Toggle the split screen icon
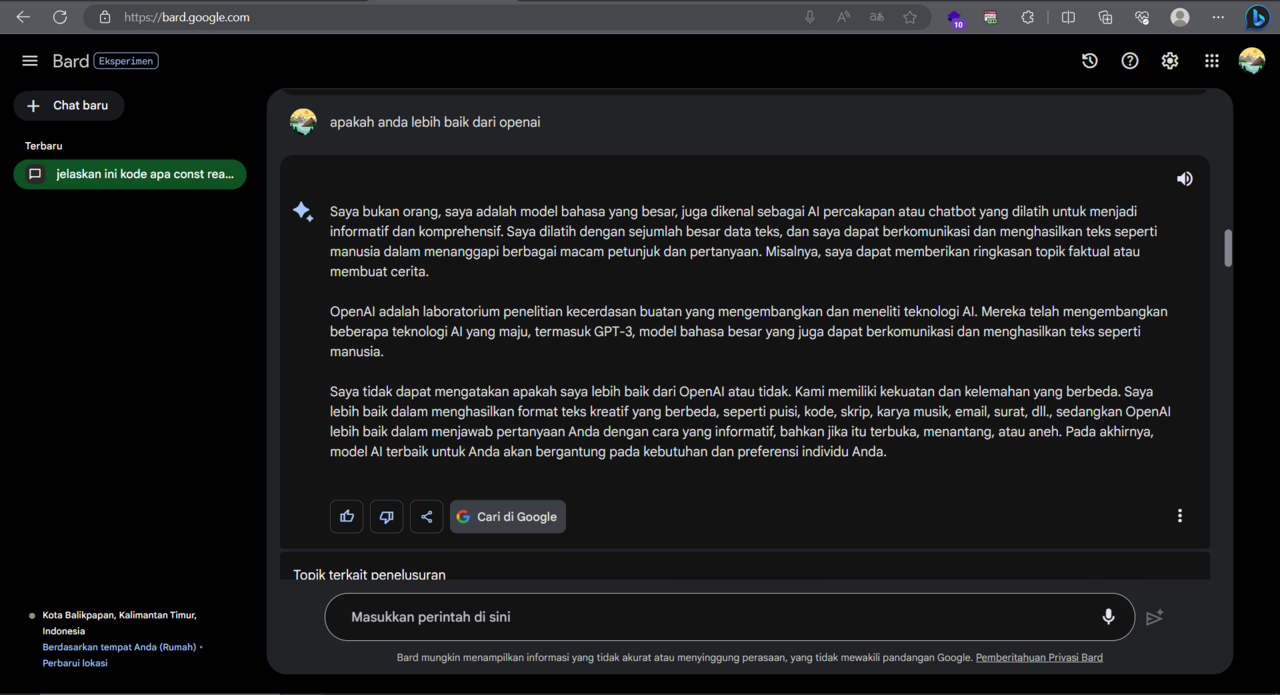The image size is (1280, 695). click(x=1068, y=17)
